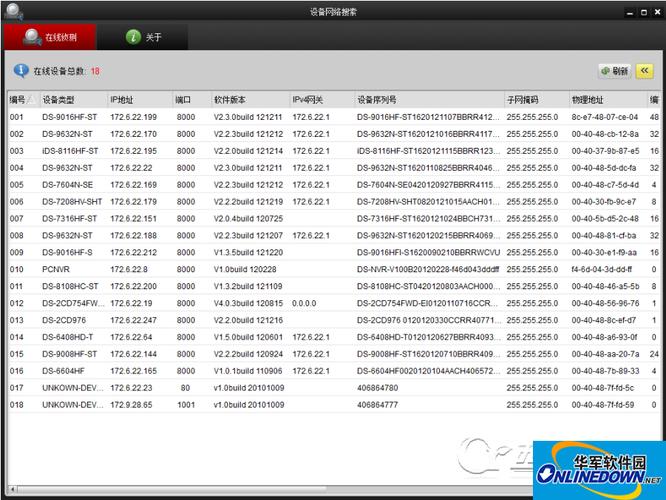Click the horizontal scrollbar thumb
The height and width of the screenshot is (500, 666).
(x=172, y=489)
